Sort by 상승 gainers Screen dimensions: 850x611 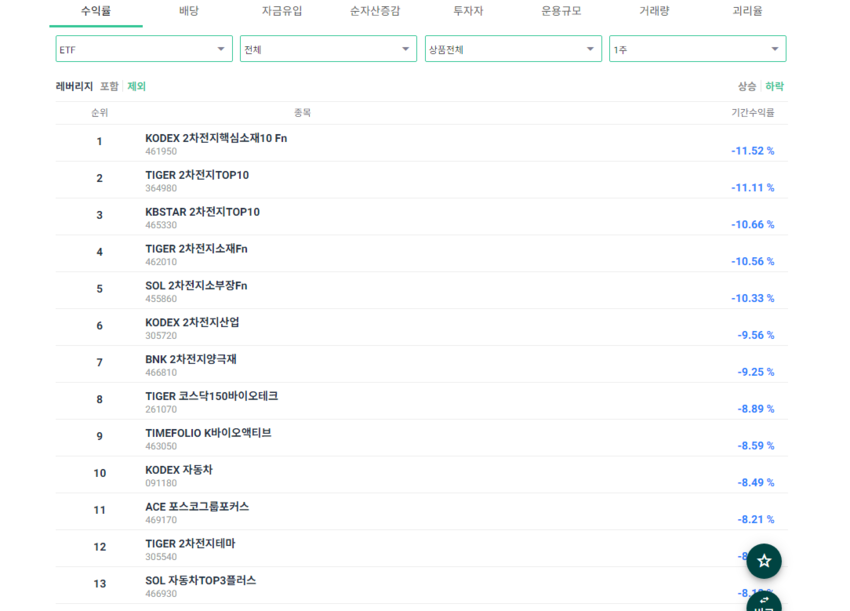(747, 86)
